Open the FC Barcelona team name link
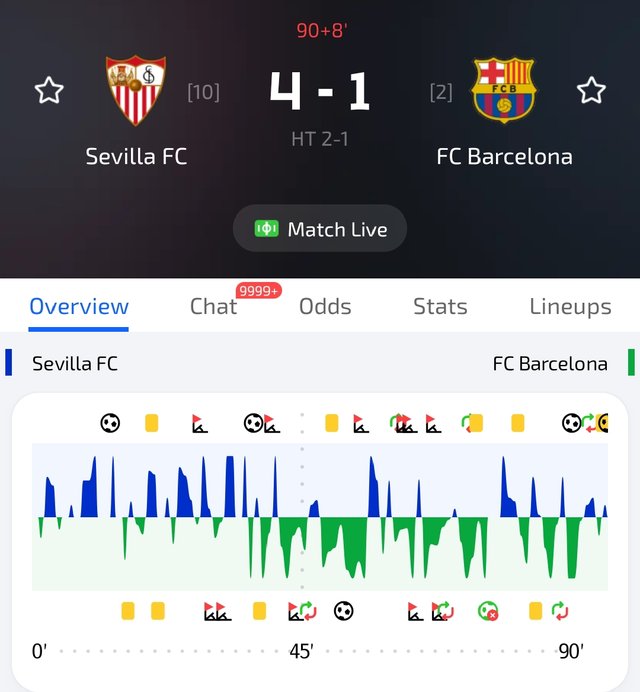 click(x=504, y=156)
